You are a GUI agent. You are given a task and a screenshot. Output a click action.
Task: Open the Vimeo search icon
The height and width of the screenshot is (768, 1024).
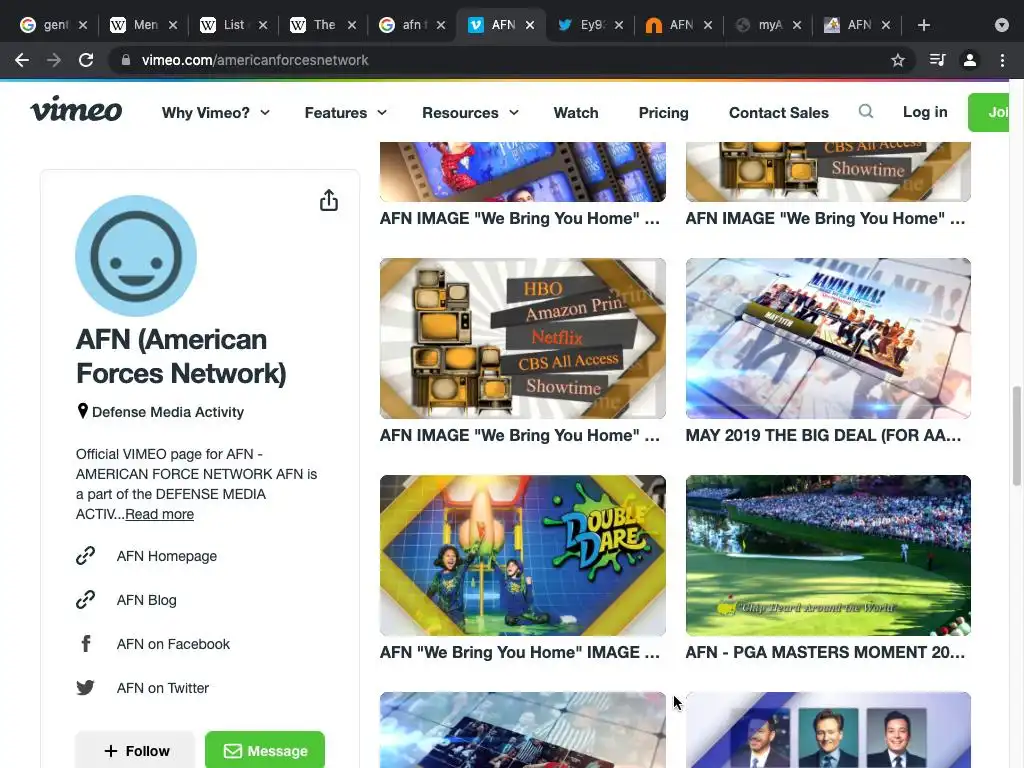(x=866, y=112)
